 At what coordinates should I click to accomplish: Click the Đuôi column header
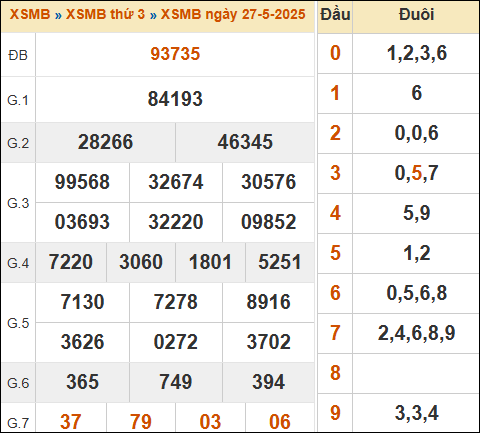coord(416,15)
